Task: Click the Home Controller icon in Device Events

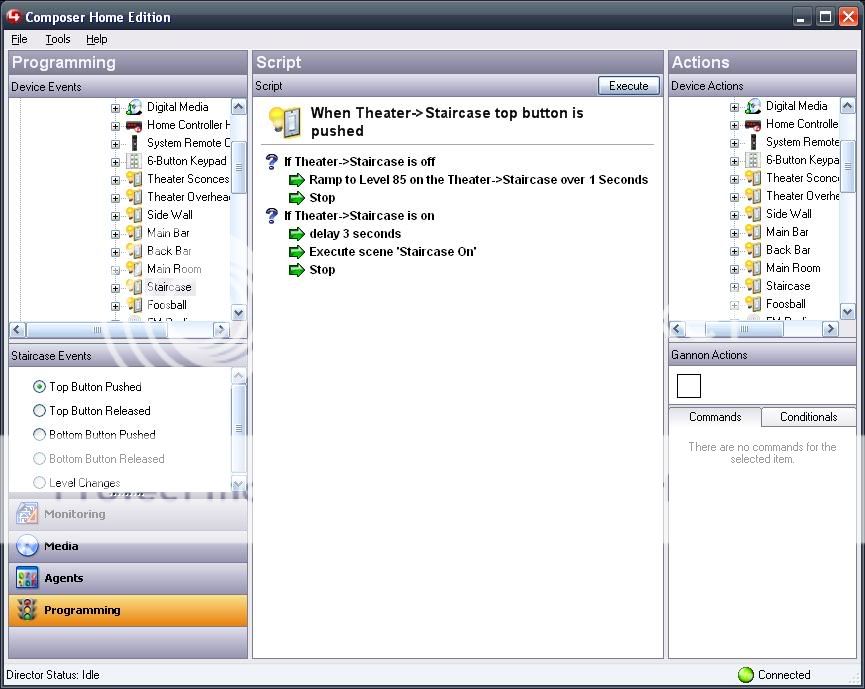Action: coord(134,125)
